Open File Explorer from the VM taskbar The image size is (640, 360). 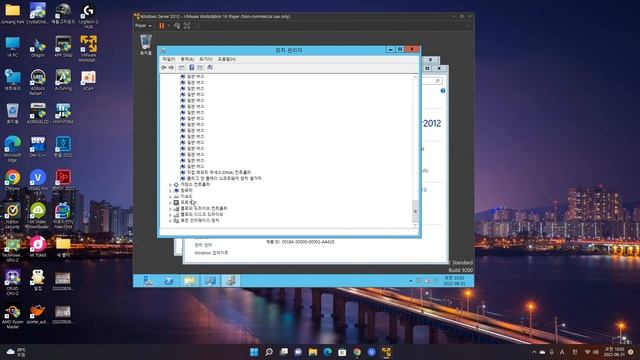189,281
